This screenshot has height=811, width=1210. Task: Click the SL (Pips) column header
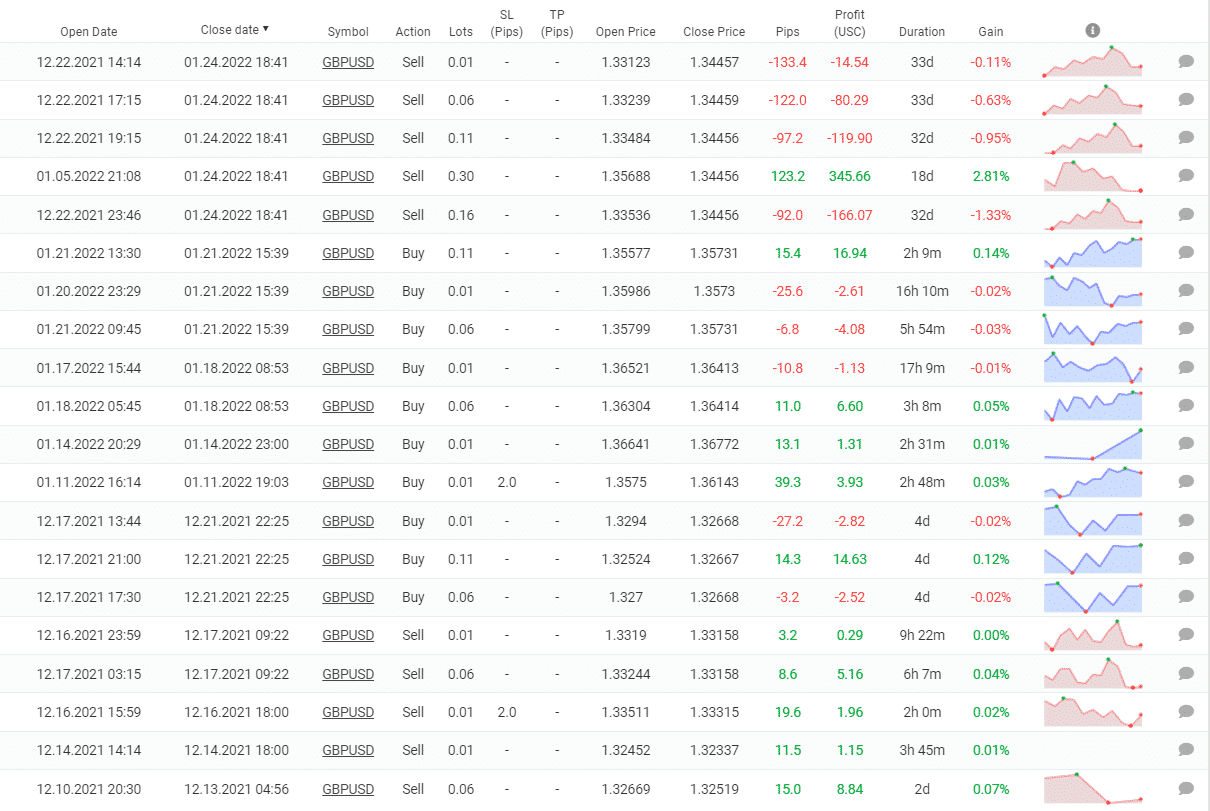point(507,24)
